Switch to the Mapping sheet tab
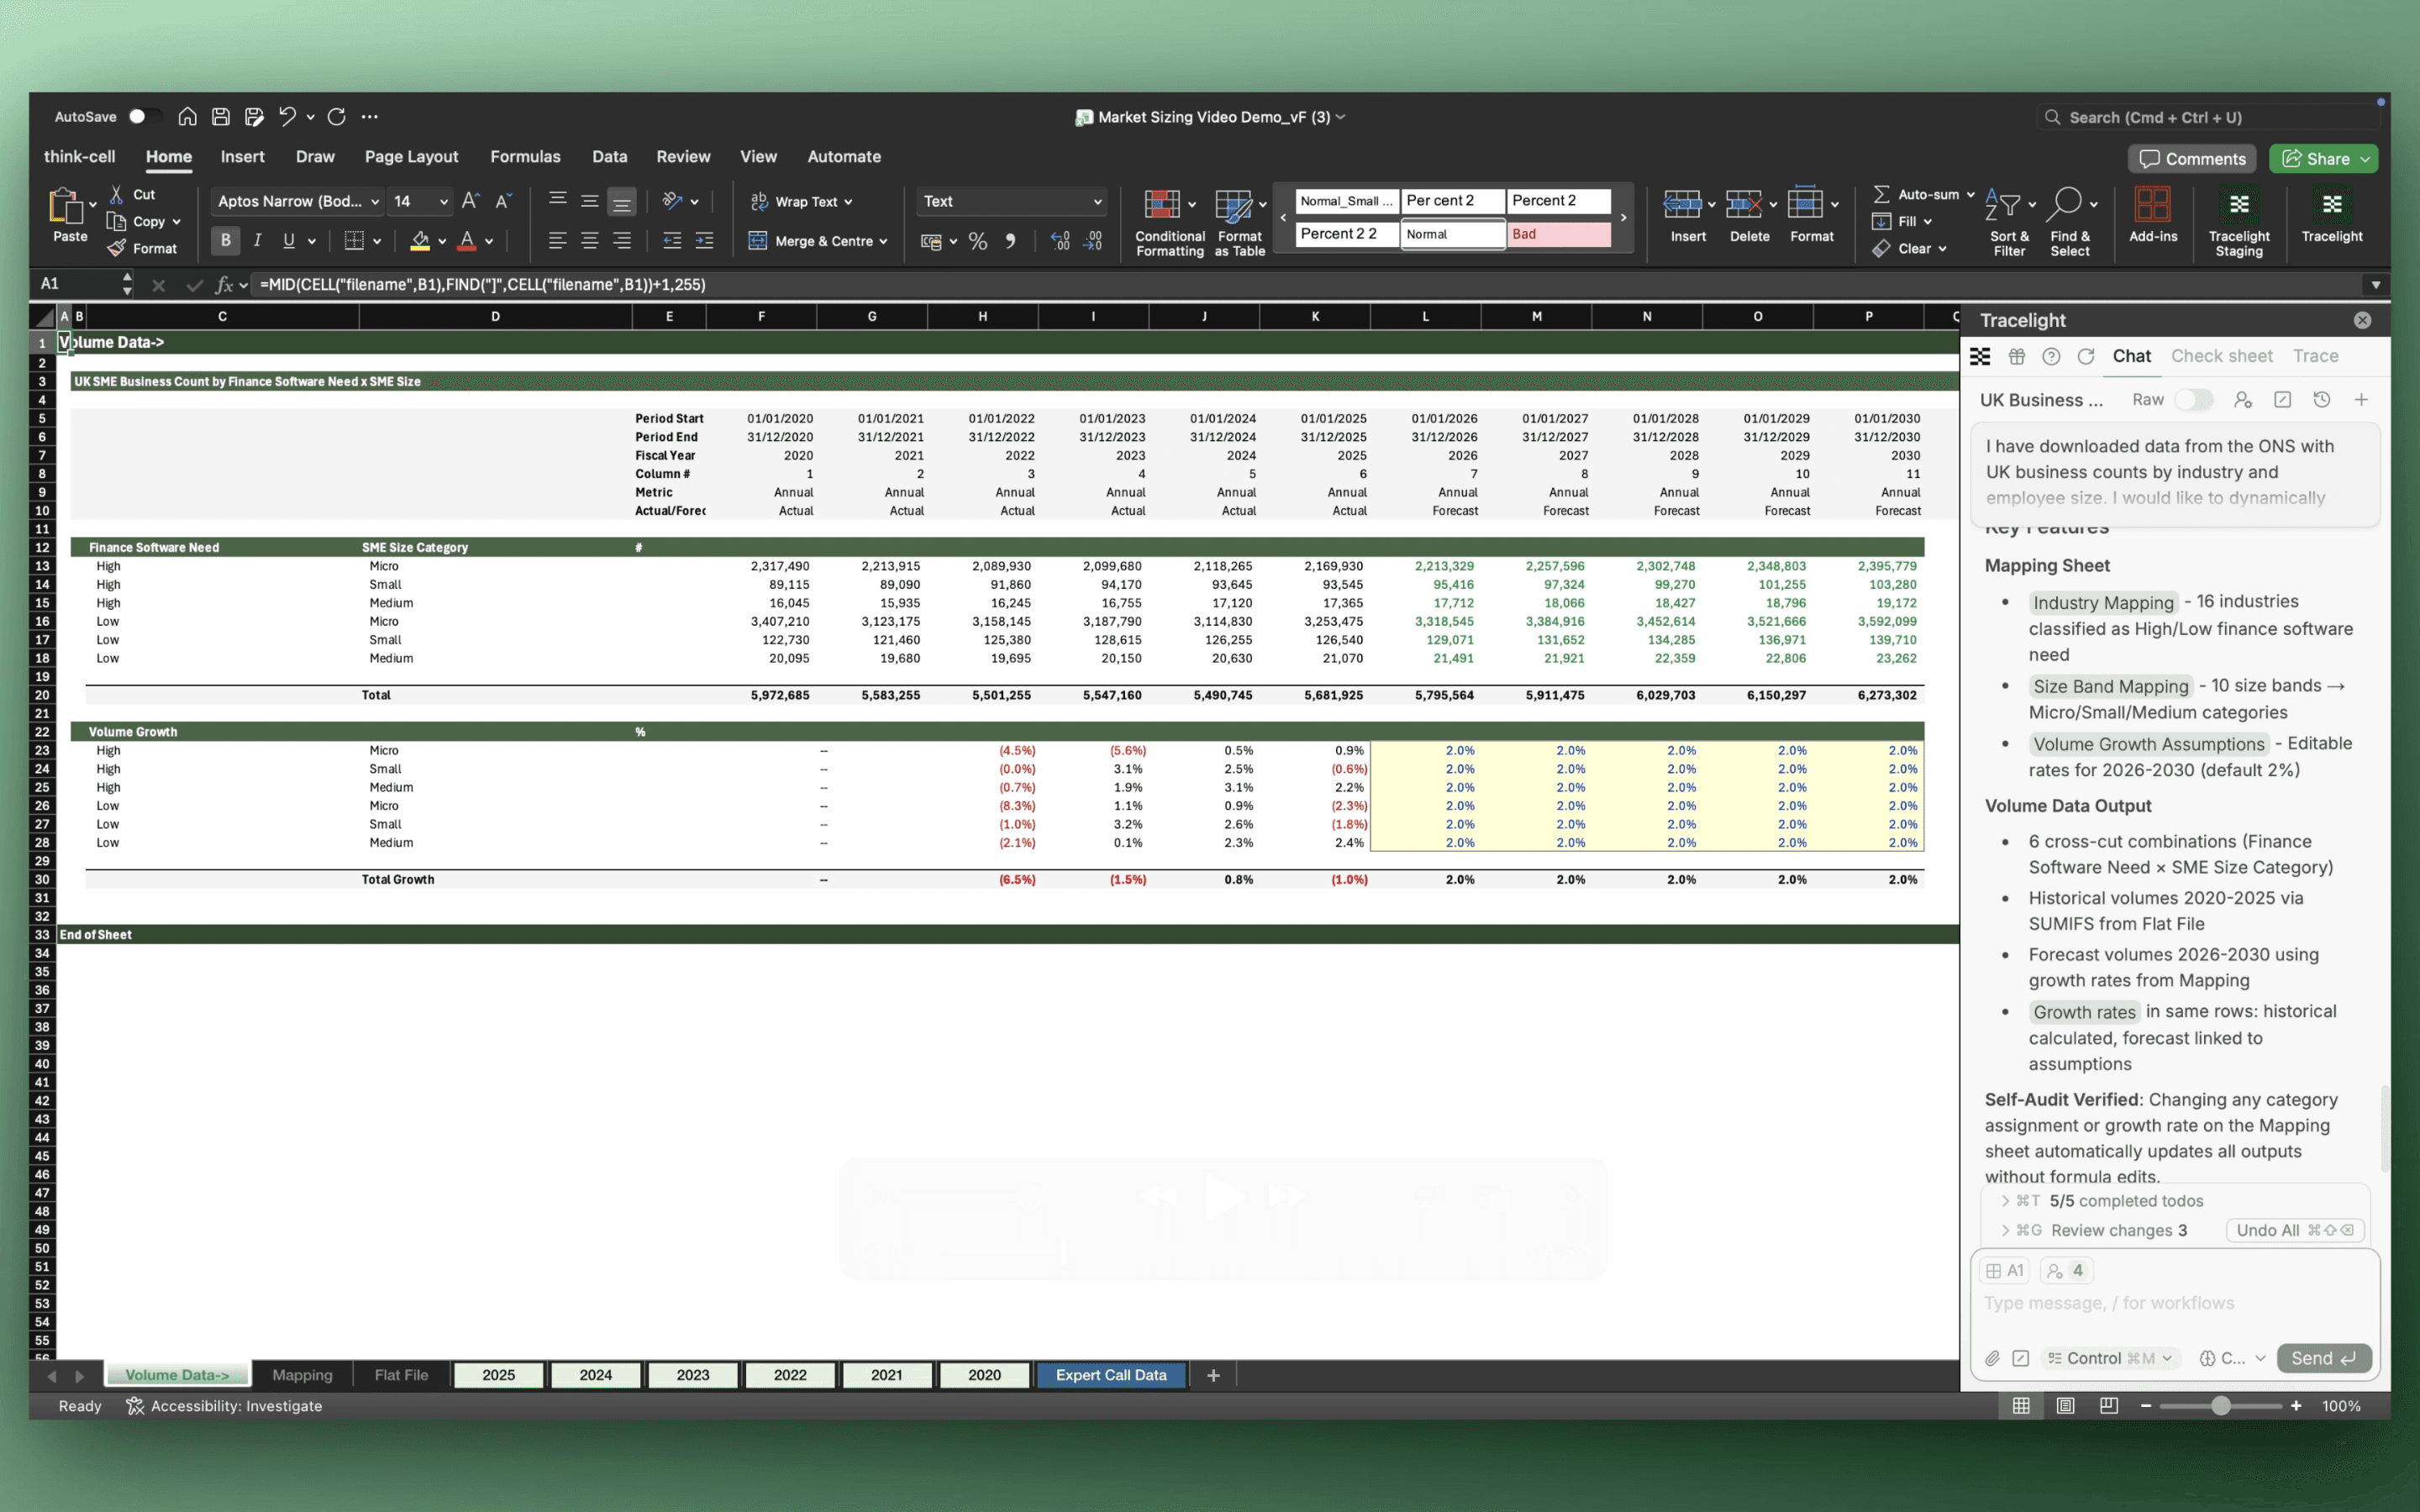 302,1375
